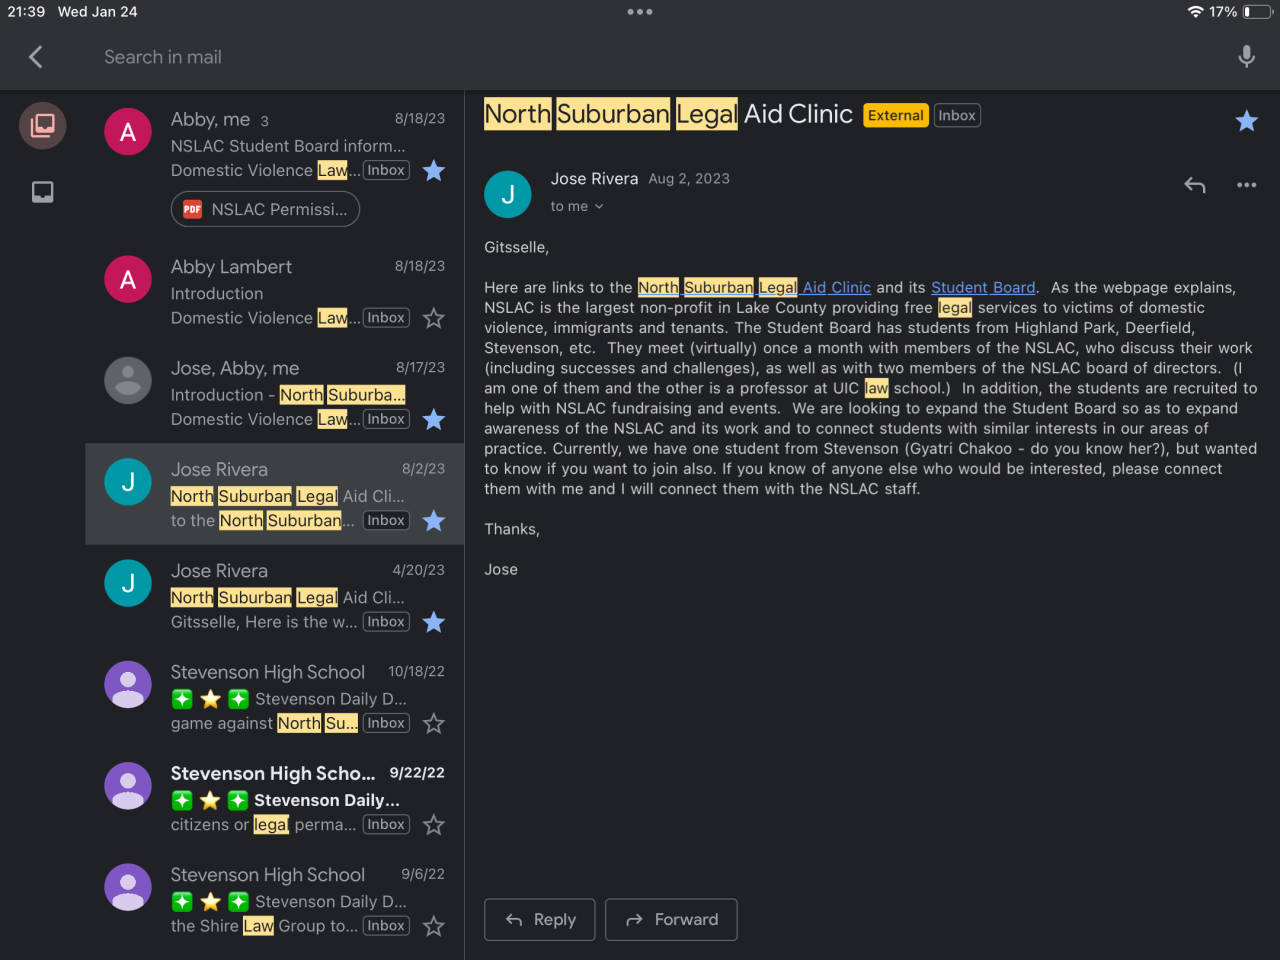Open Stevenson Daily email from 9/6/22
This screenshot has height=960, width=1280.
275,900
